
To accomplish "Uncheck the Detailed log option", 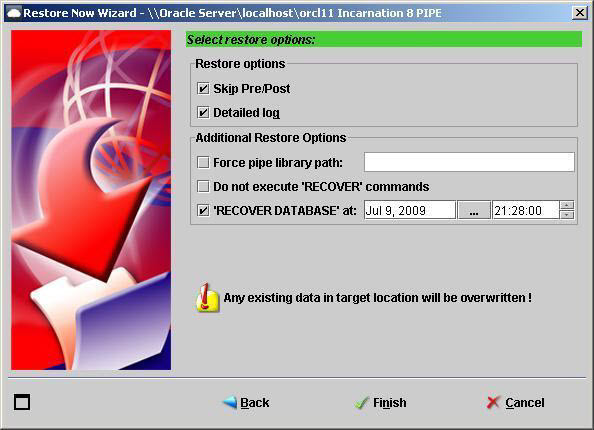I will click(x=203, y=113).
